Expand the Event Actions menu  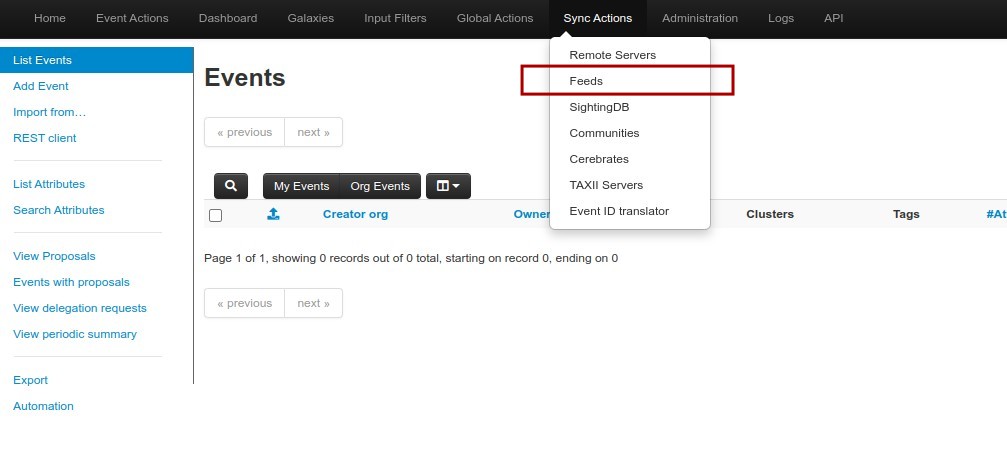[x=132, y=18]
